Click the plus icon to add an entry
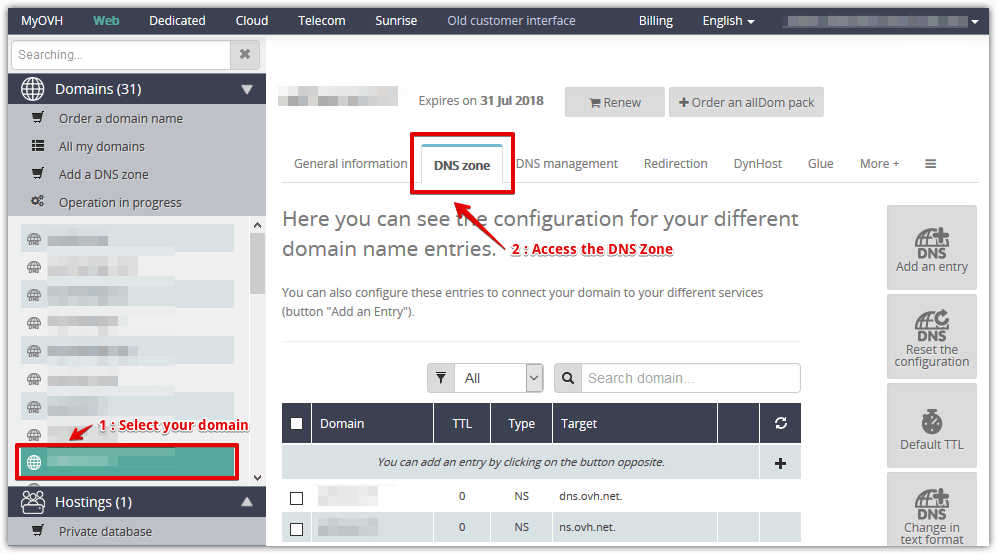 coord(780,464)
